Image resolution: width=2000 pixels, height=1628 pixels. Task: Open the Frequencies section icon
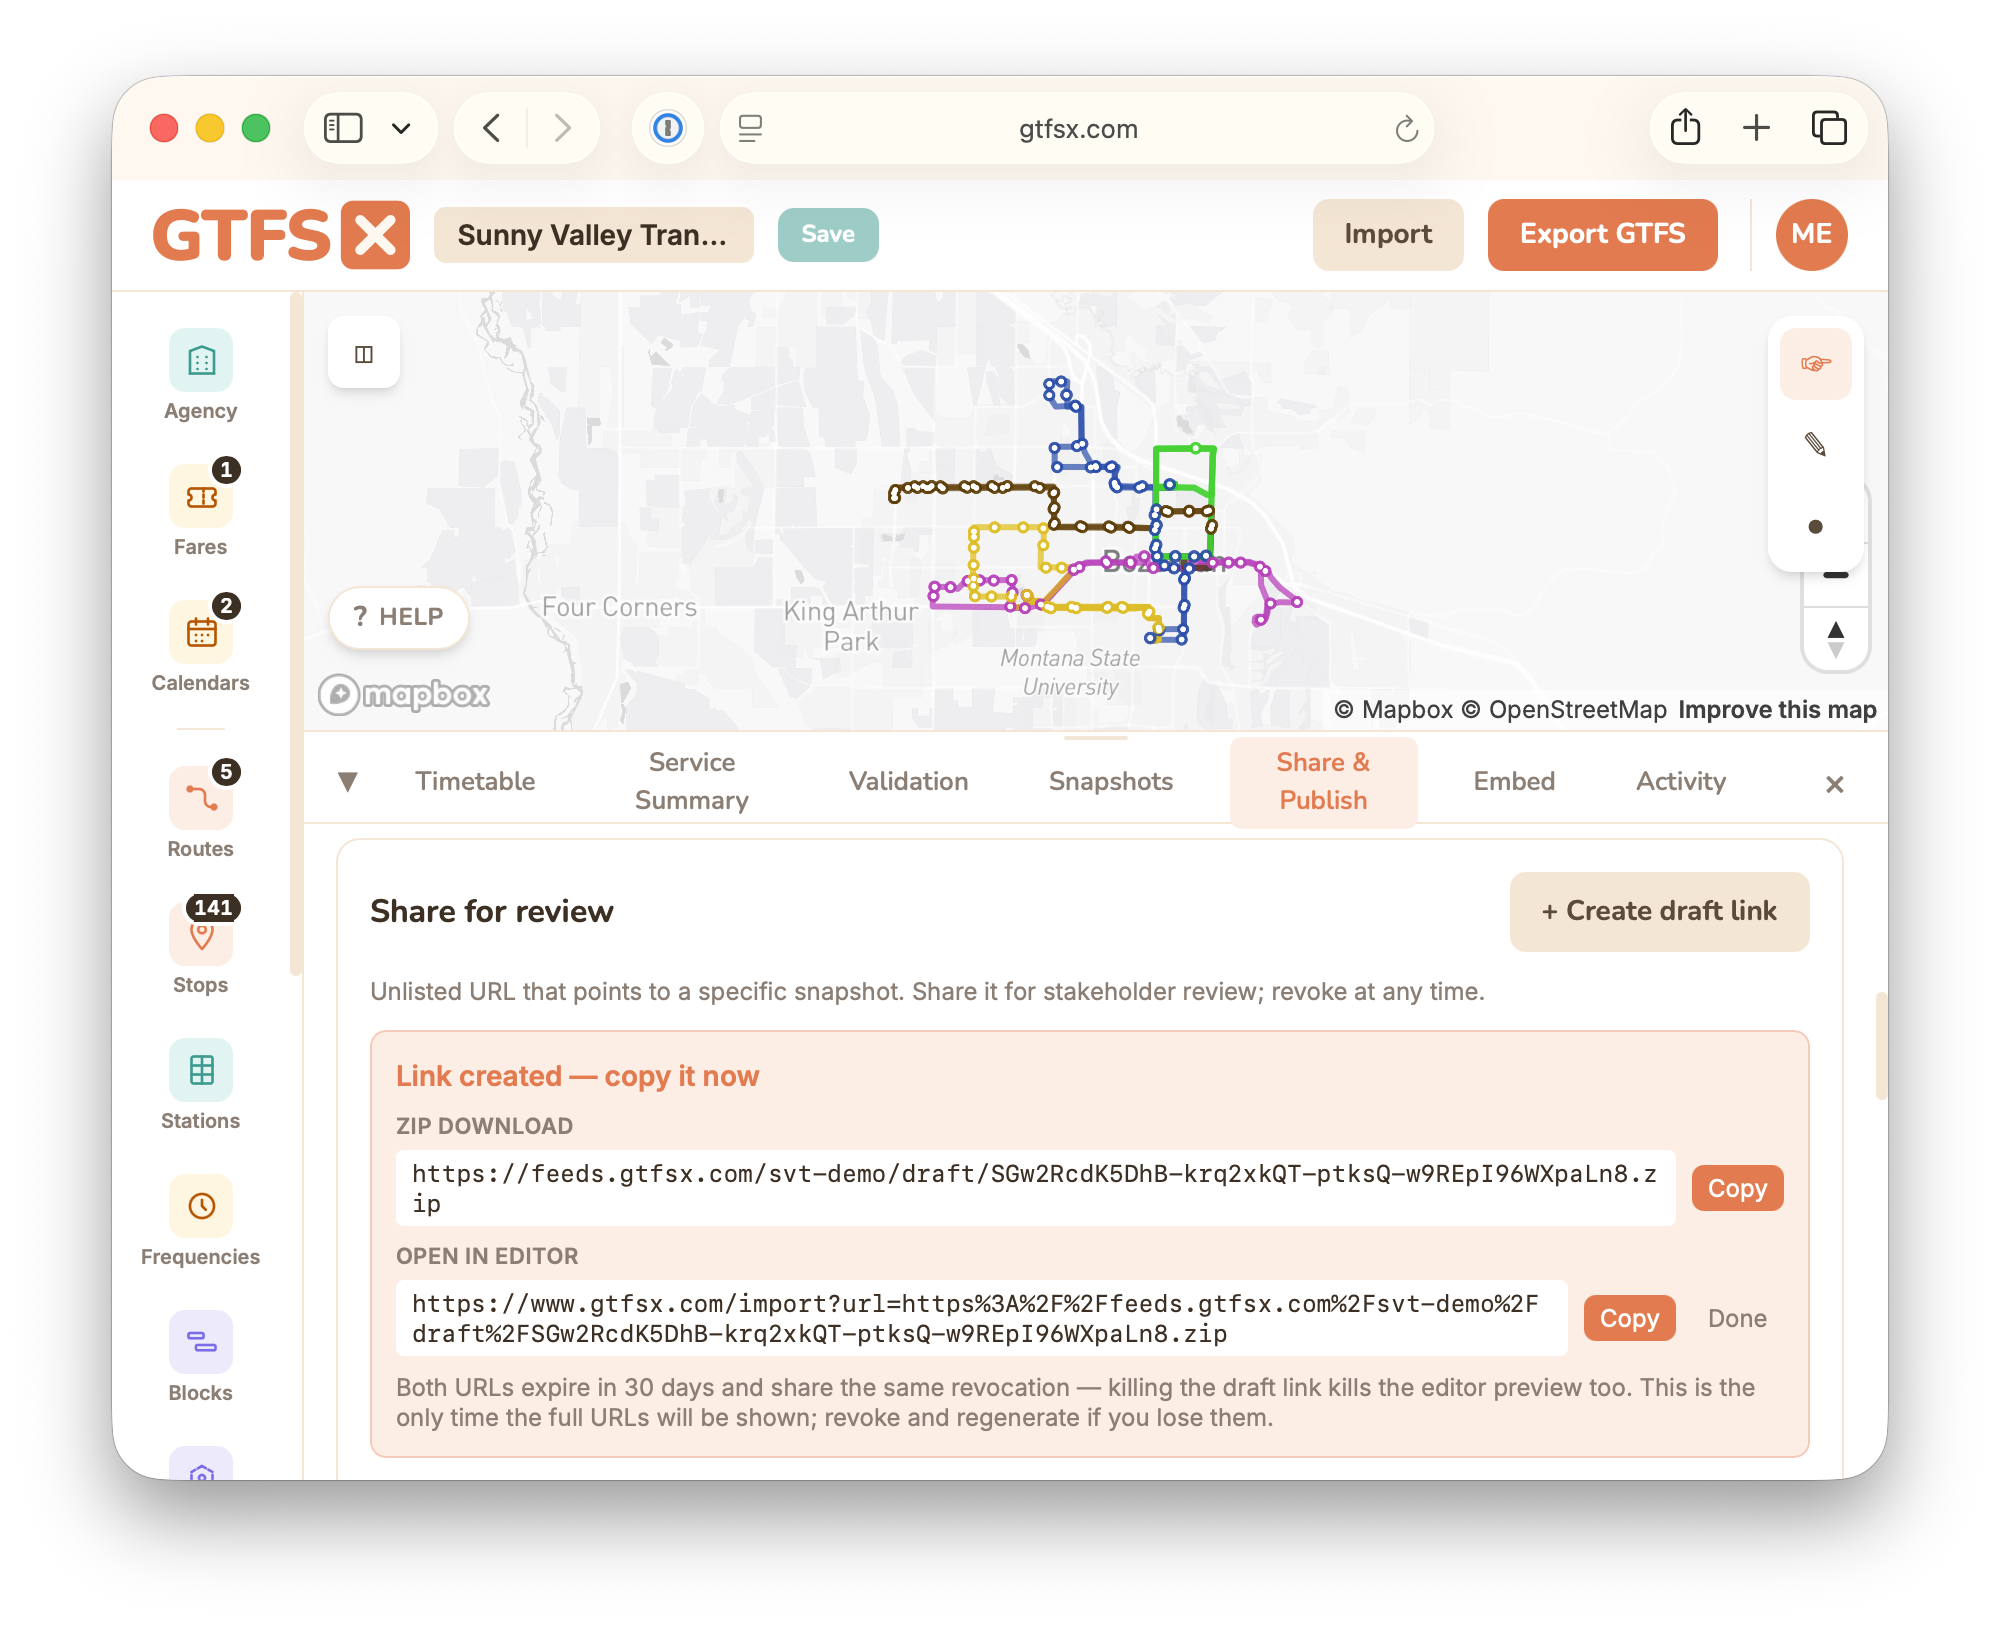coord(201,1206)
